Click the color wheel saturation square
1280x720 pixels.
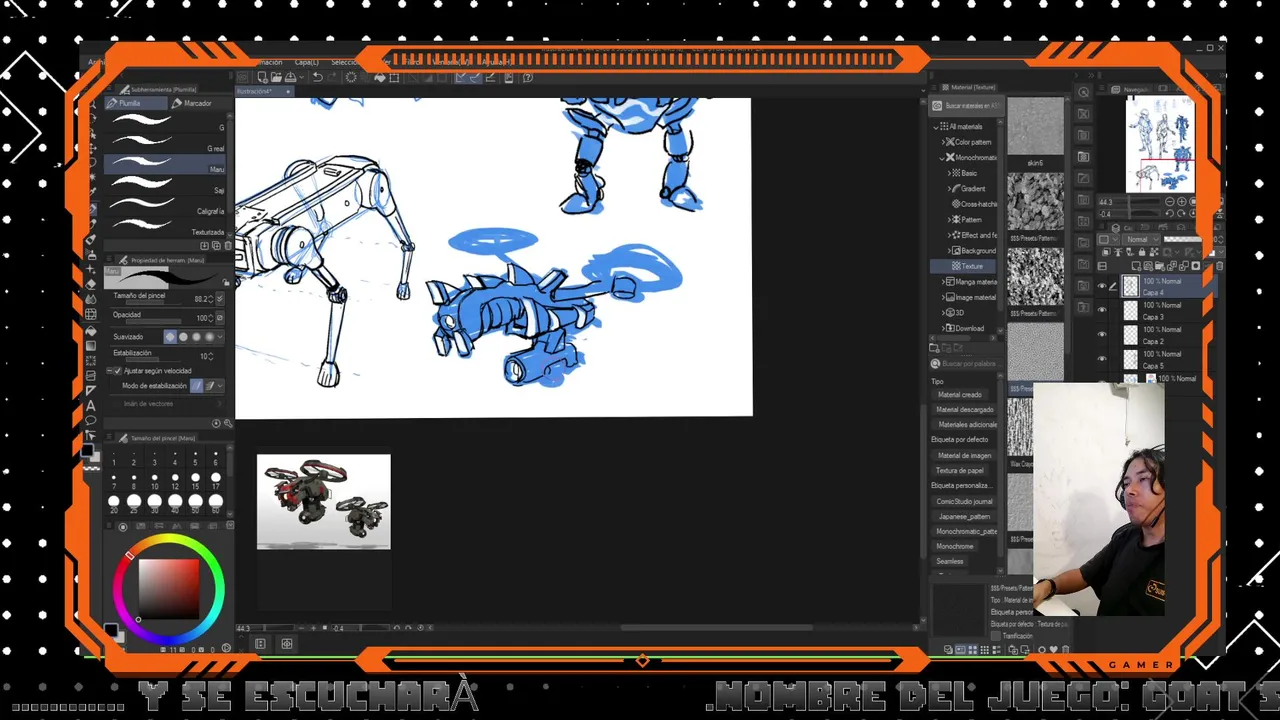click(168, 588)
